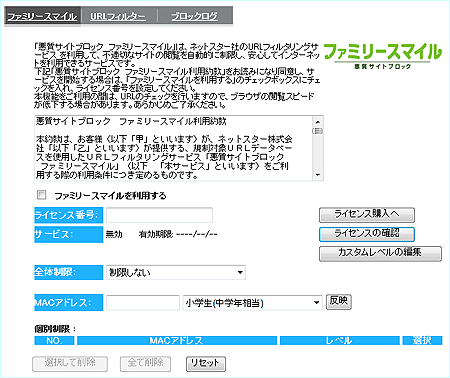The height and width of the screenshot is (378, 450).
Task: Click the 個別制限 heading text
Action: click(x=55, y=329)
